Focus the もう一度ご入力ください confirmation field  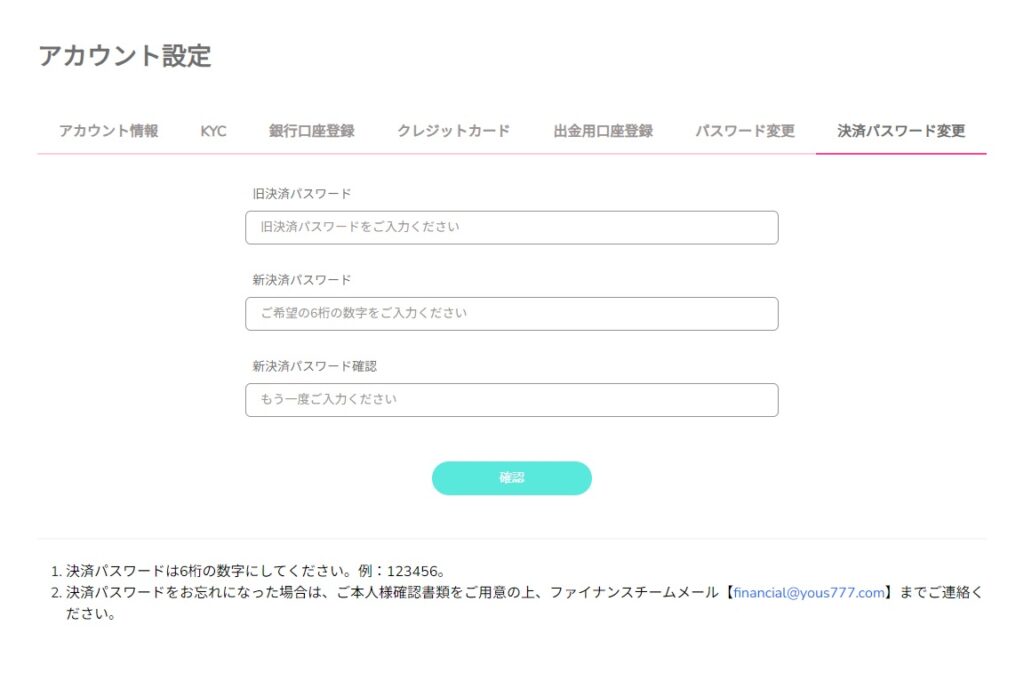pos(511,399)
